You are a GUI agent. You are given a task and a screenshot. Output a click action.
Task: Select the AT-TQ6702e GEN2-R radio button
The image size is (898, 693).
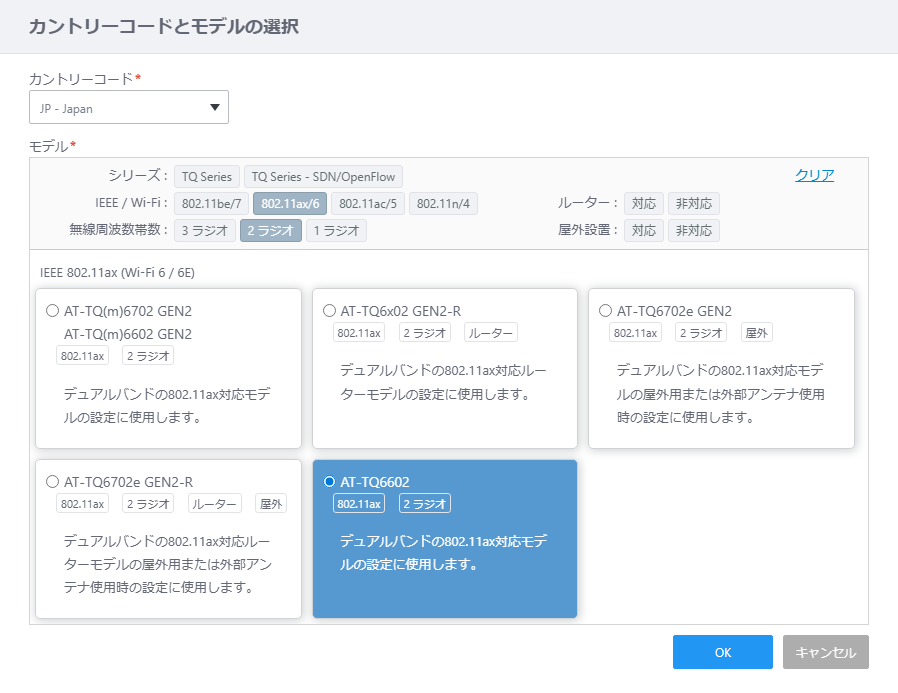(x=52, y=482)
